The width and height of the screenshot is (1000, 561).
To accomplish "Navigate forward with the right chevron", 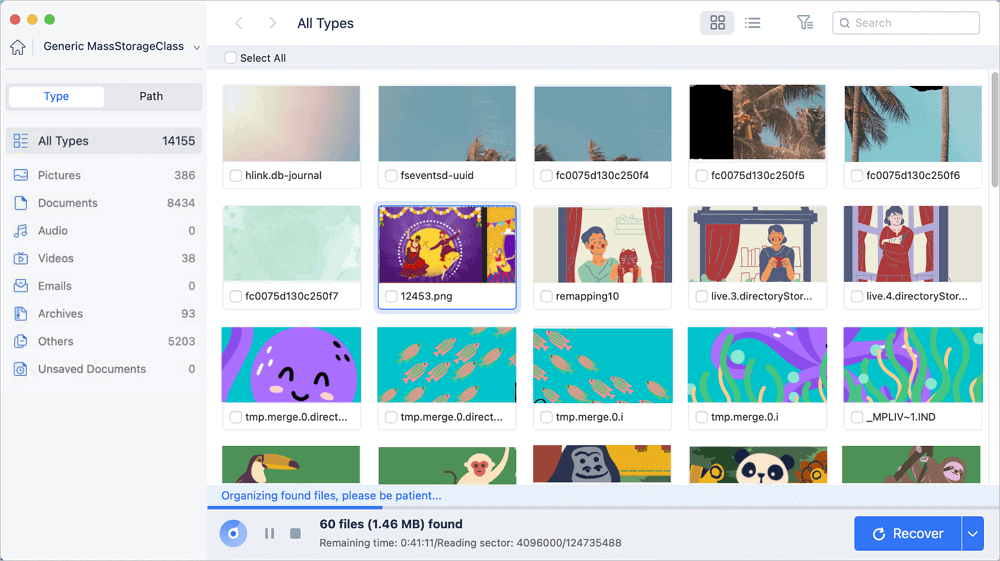I will pos(272,23).
